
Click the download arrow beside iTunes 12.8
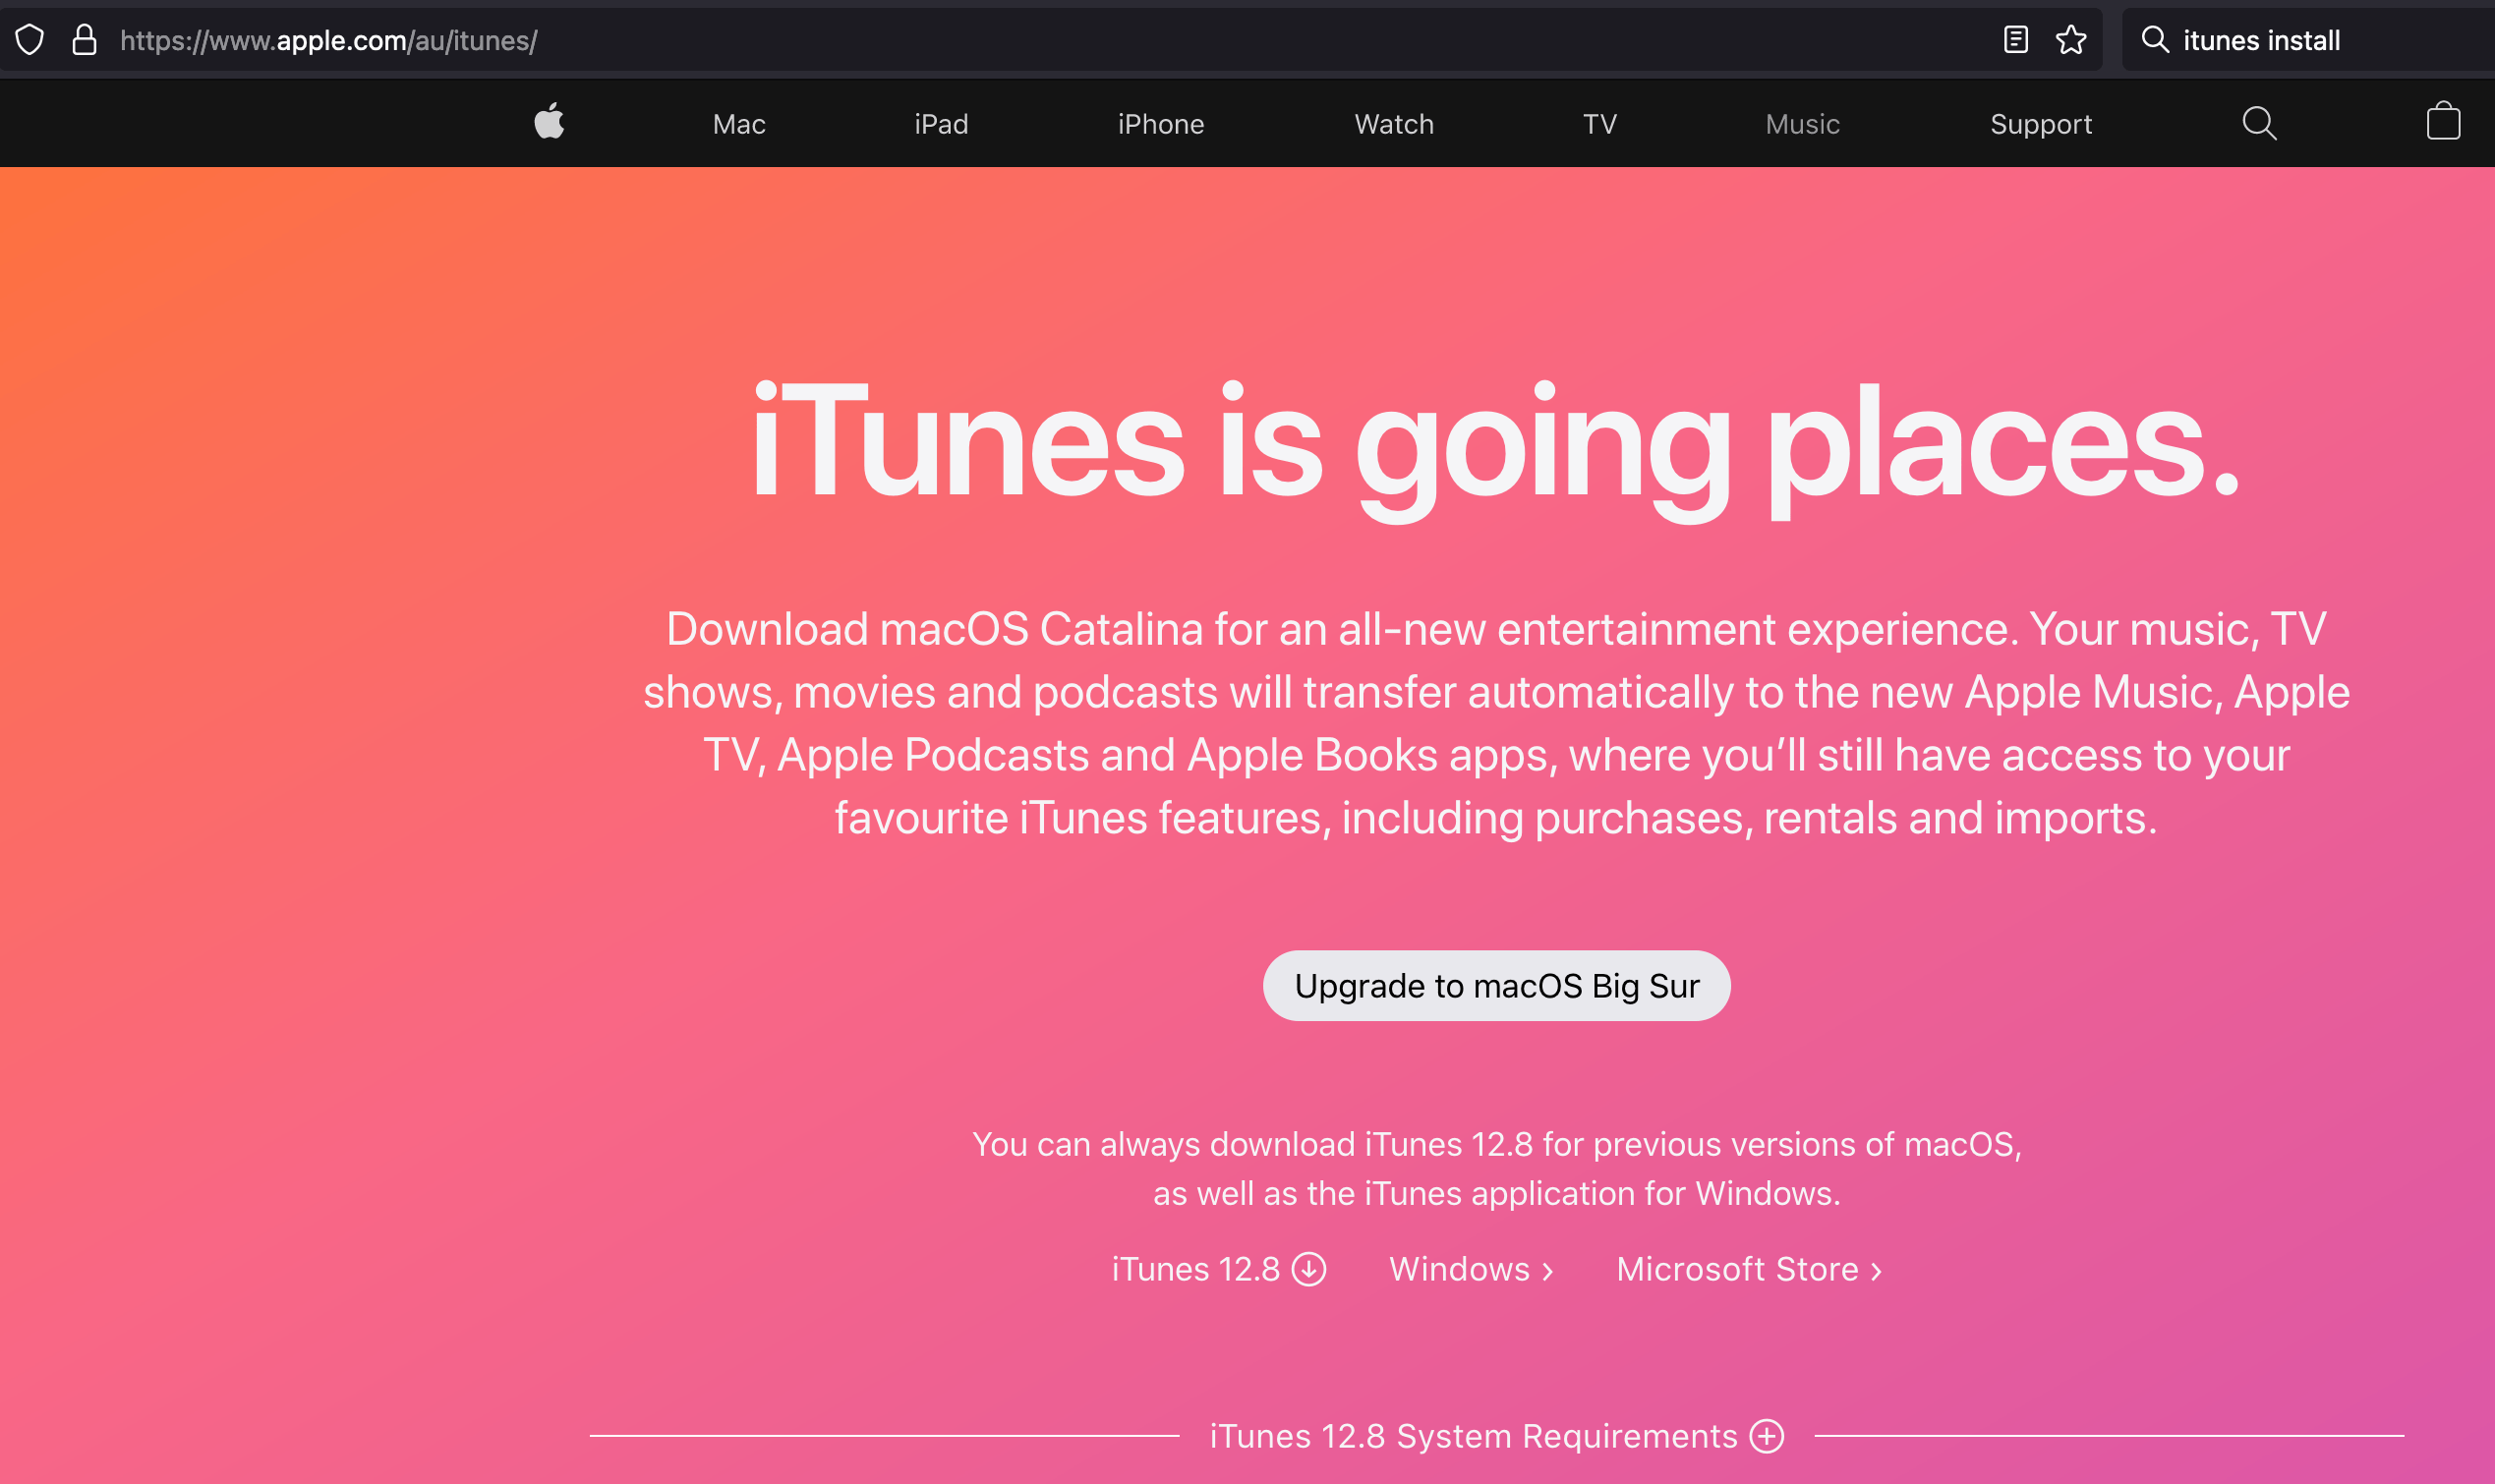[x=1308, y=1268]
